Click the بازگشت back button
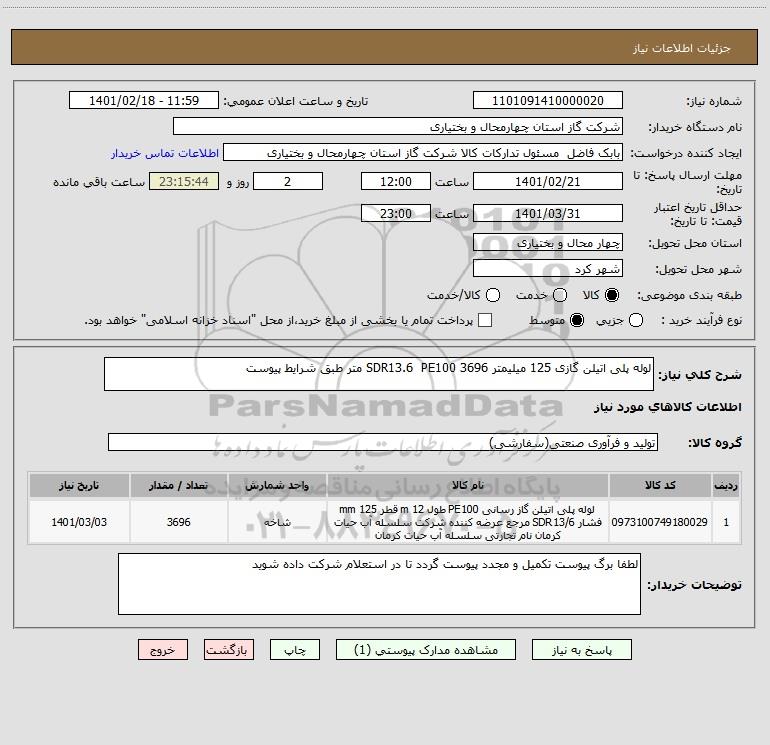770x745 pixels. point(229,650)
